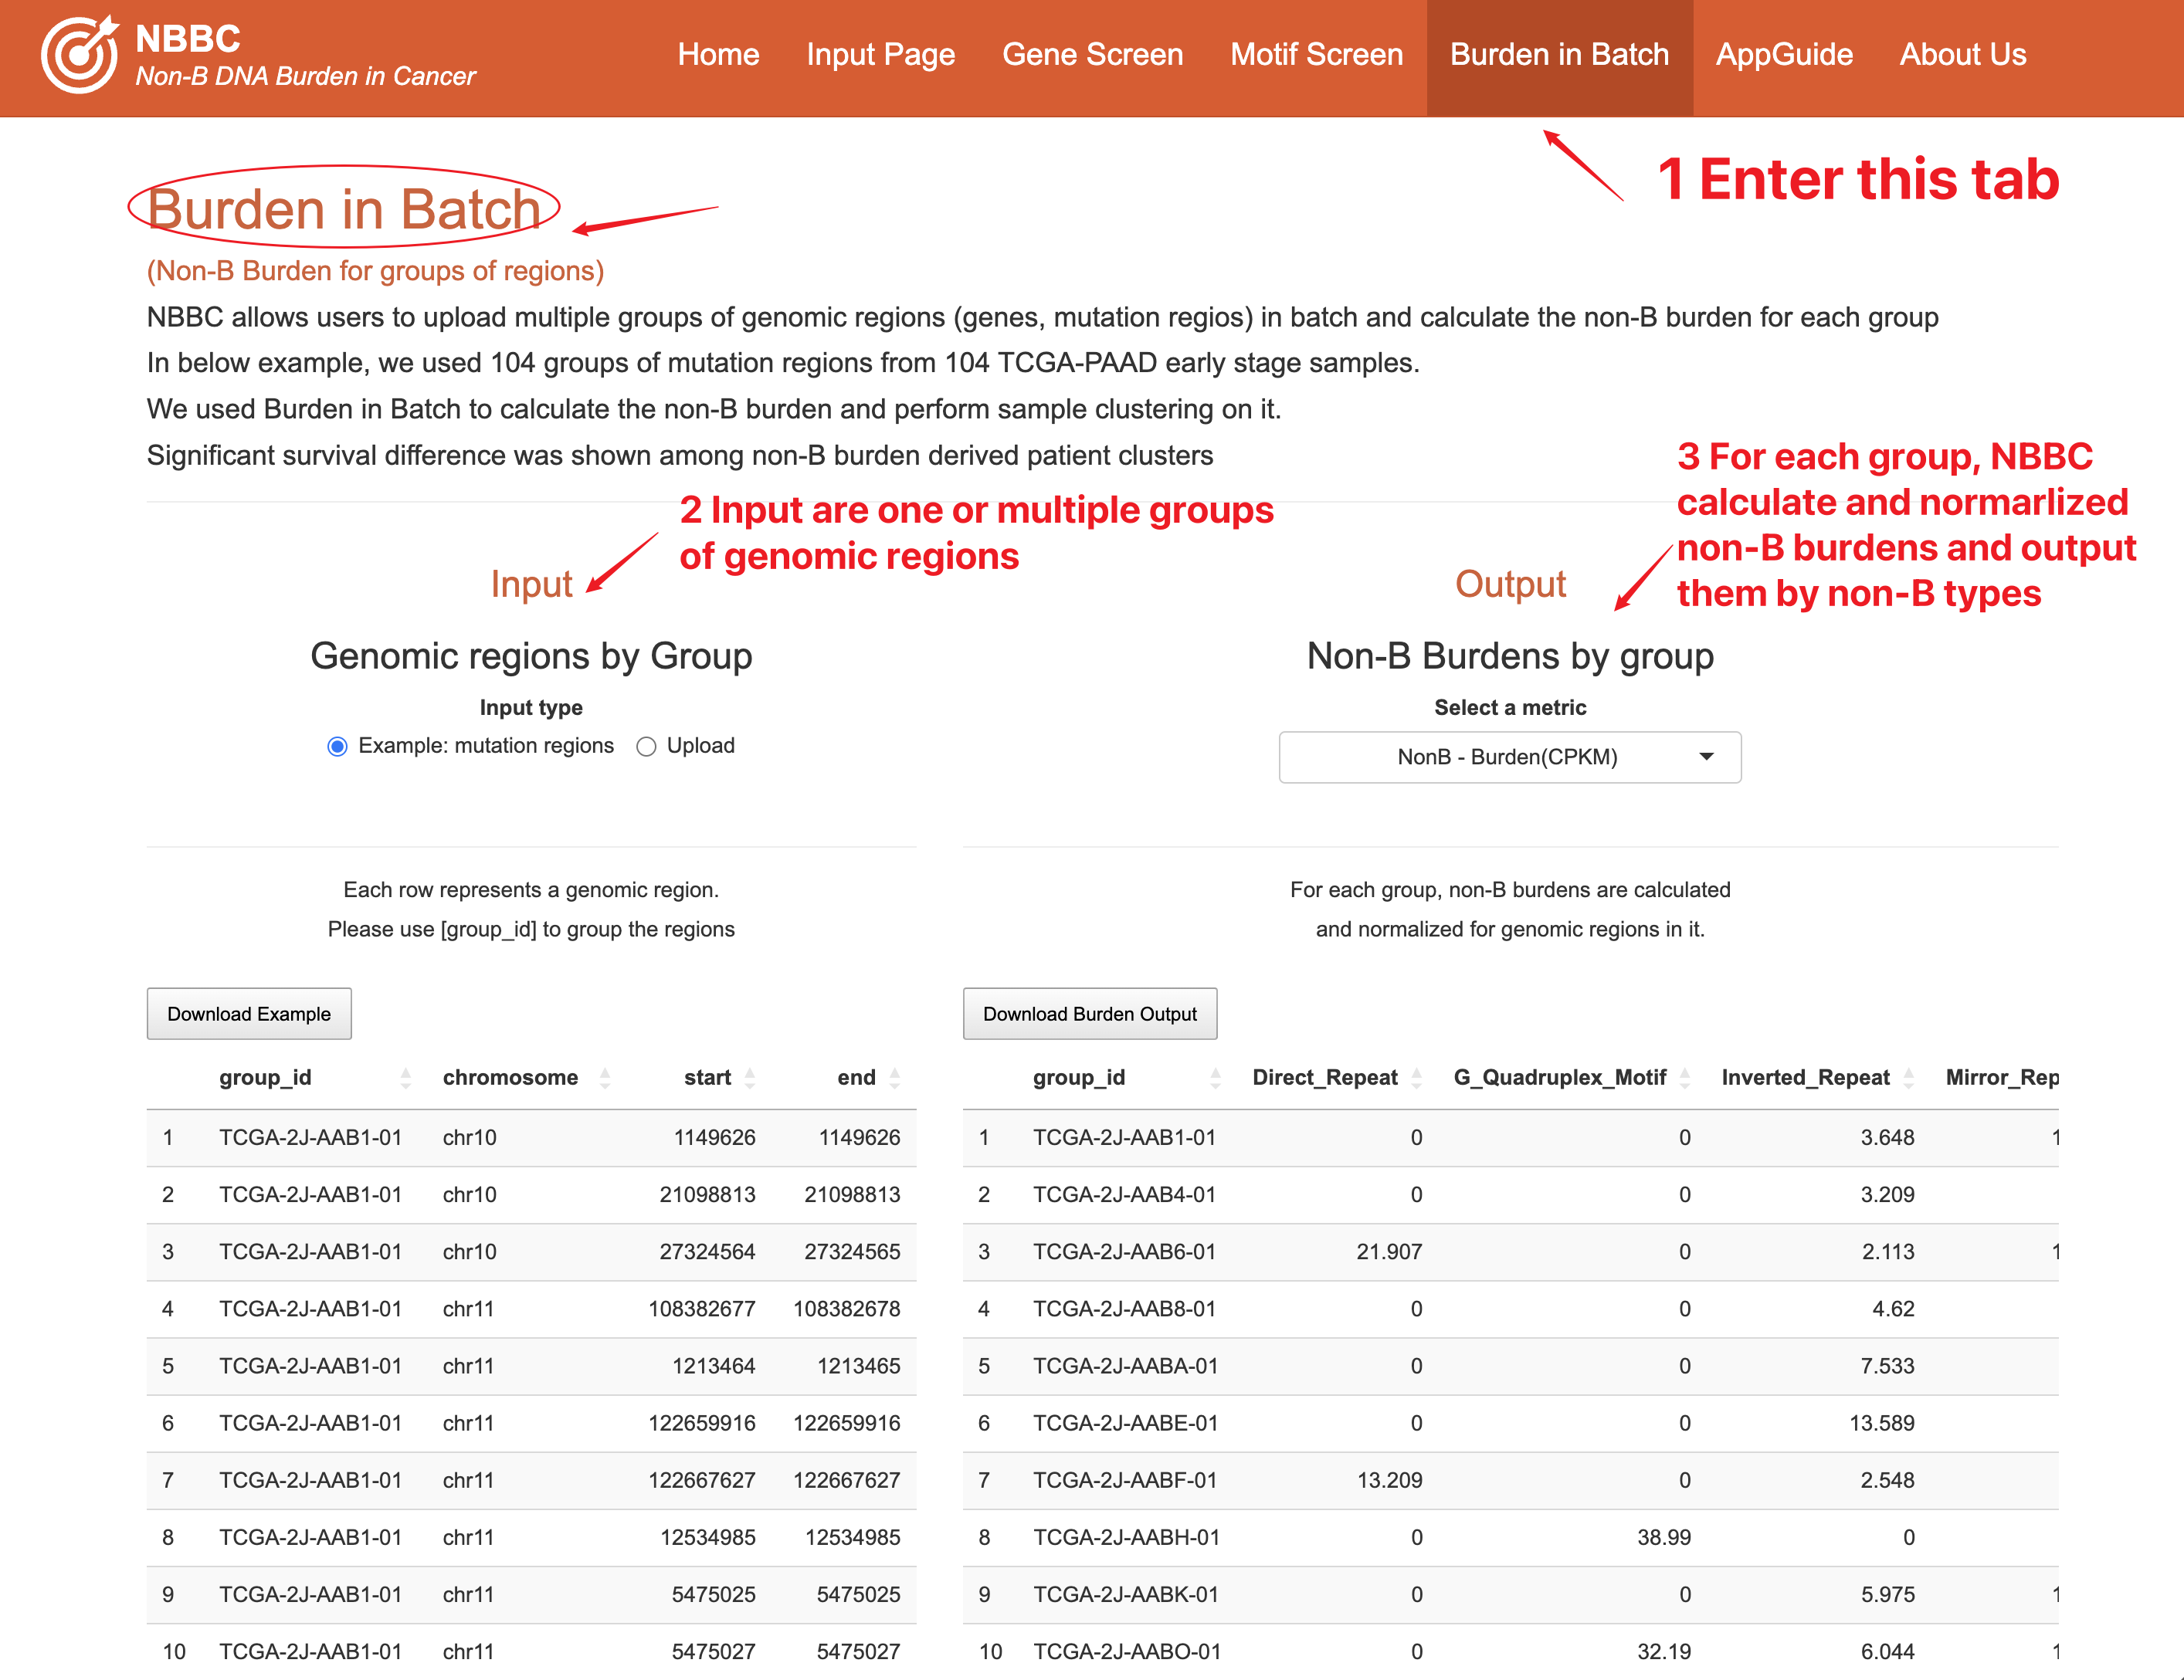This screenshot has width=2184, height=1680.
Task: Open the AppGuide tab
Action: [x=1785, y=55]
